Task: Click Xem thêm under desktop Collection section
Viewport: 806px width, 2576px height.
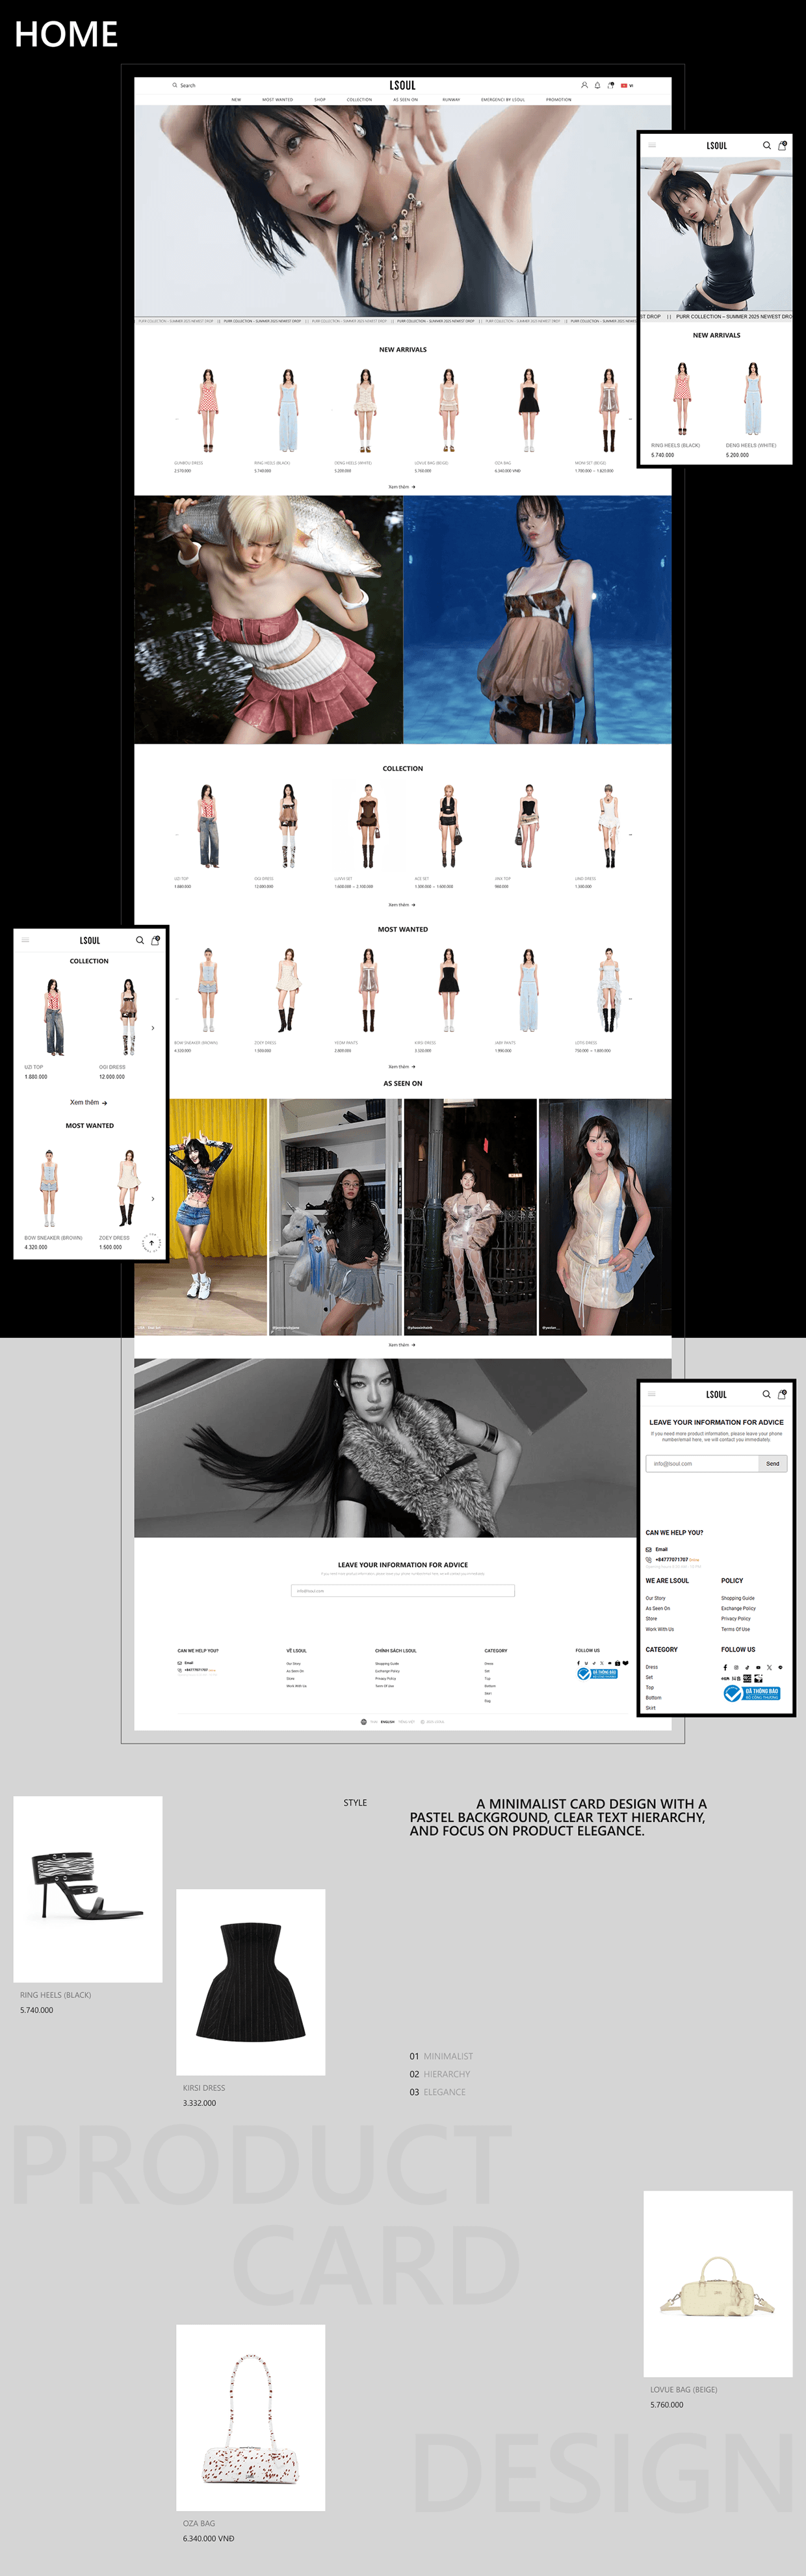Action: tap(402, 905)
